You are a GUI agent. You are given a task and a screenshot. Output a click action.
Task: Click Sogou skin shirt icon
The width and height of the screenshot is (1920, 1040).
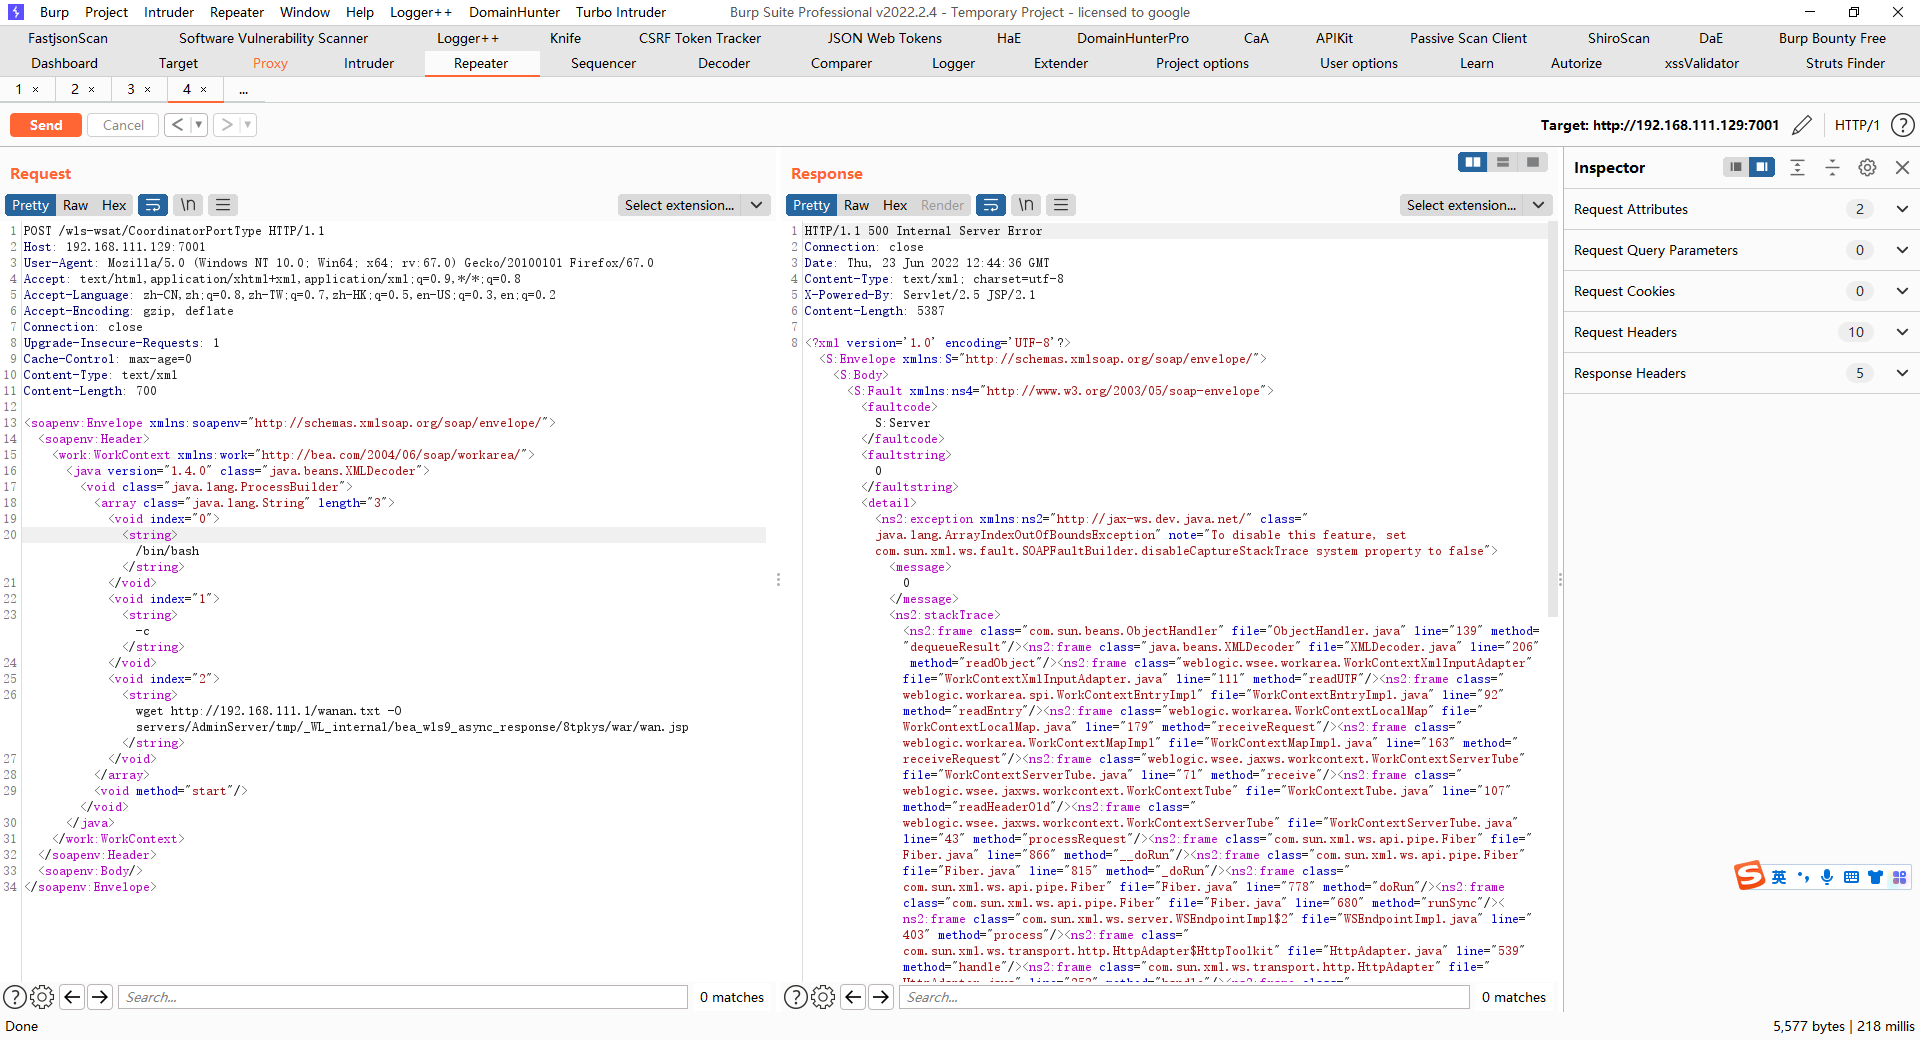(x=1875, y=877)
